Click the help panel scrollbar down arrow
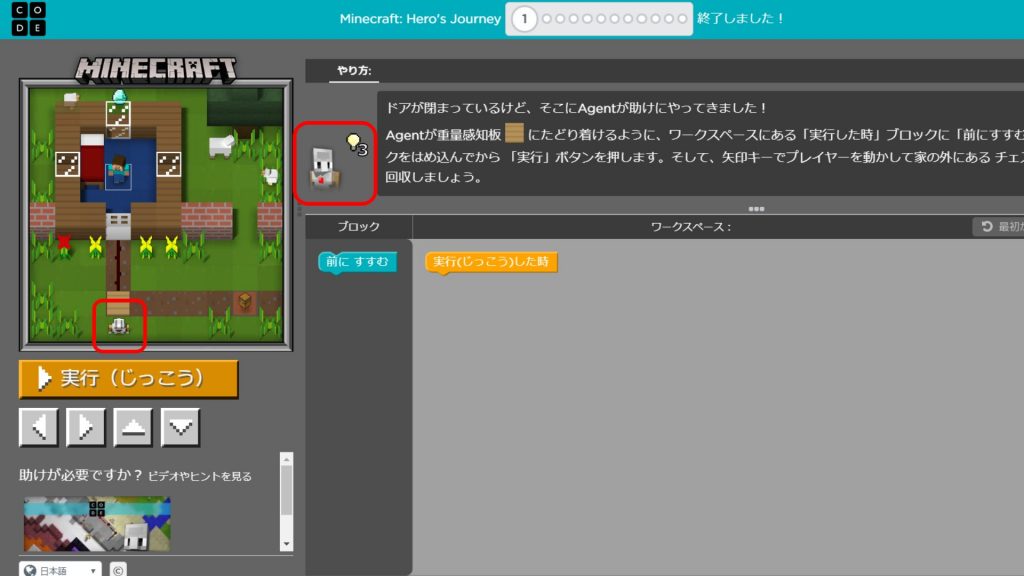The image size is (1024, 576). pos(286,544)
